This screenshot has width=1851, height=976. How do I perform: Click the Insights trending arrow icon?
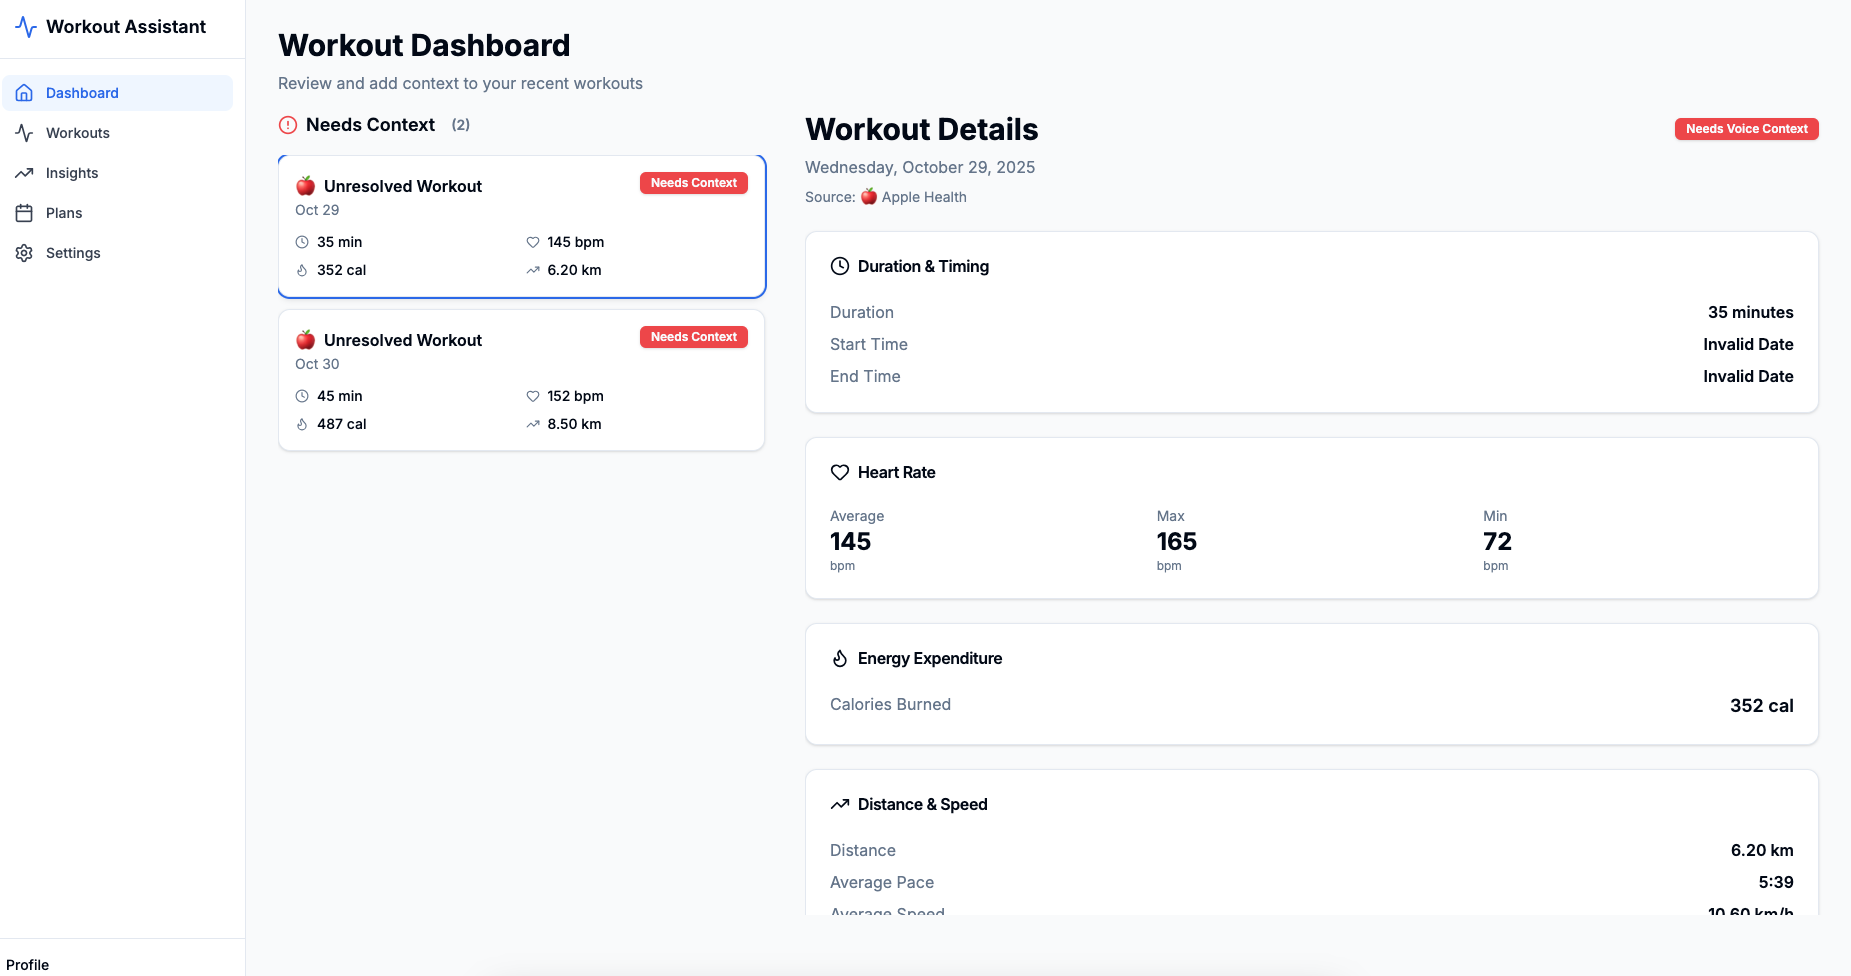pyautogui.click(x=24, y=173)
